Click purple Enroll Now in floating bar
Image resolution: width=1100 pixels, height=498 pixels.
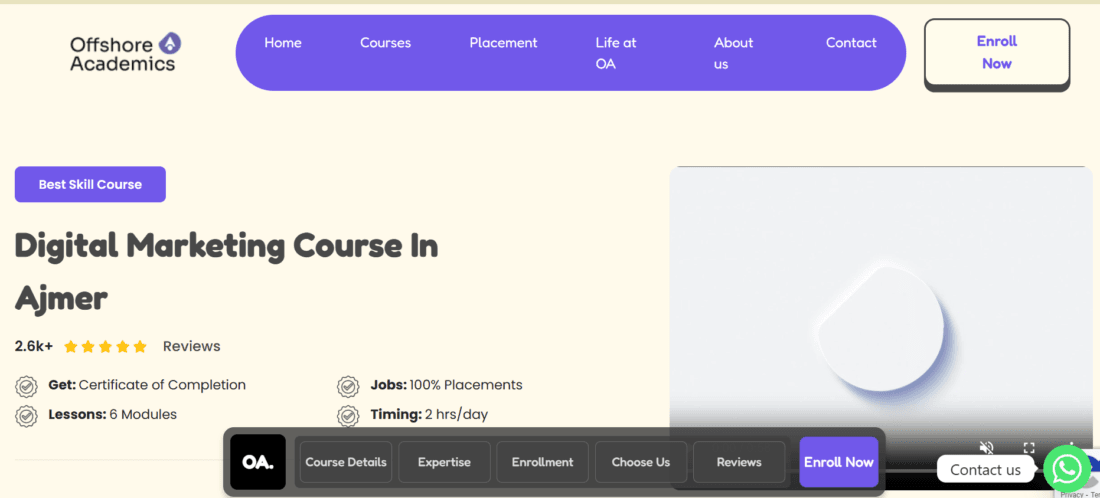point(838,462)
